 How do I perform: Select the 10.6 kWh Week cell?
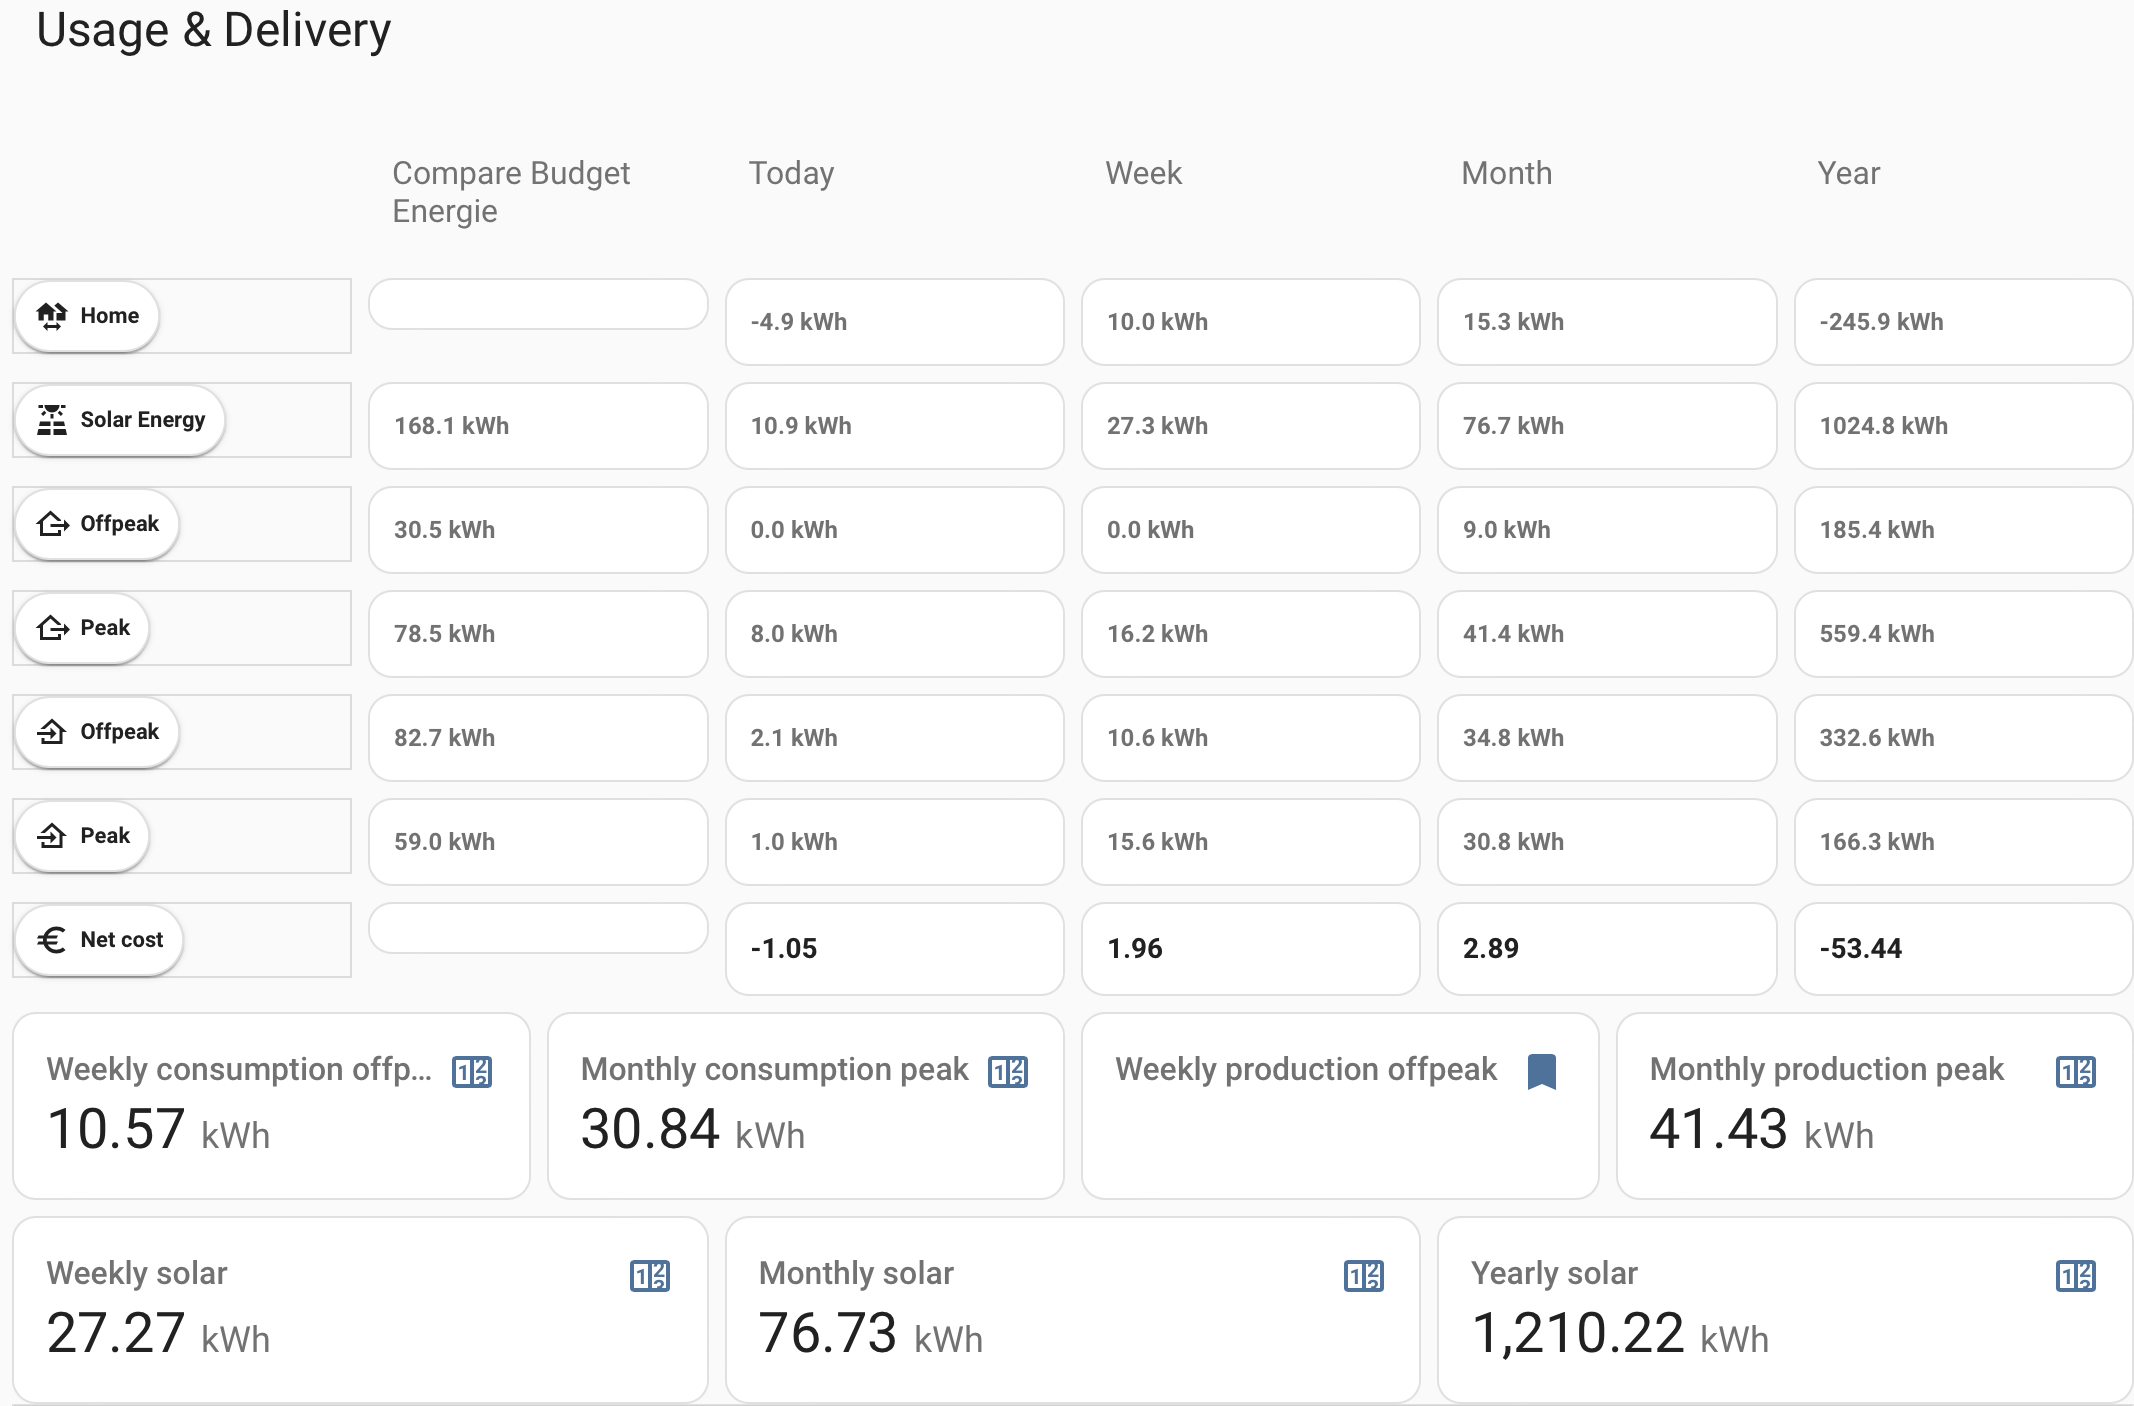point(1250,738)
